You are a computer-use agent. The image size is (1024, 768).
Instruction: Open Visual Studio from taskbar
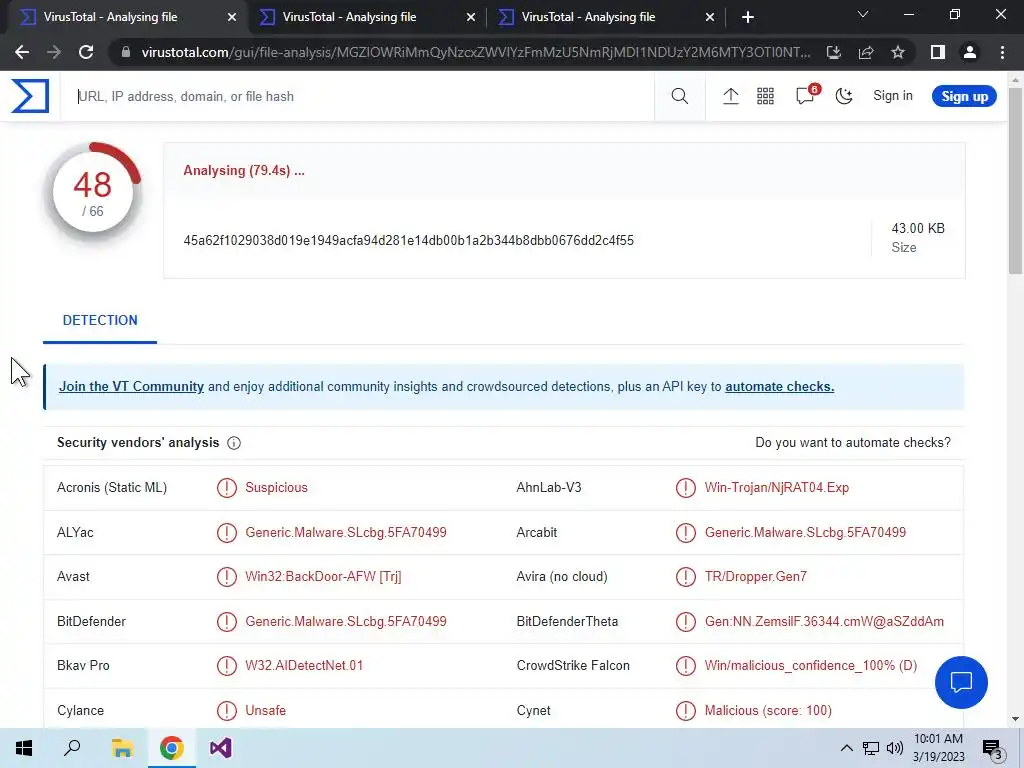tap(221, 748)
